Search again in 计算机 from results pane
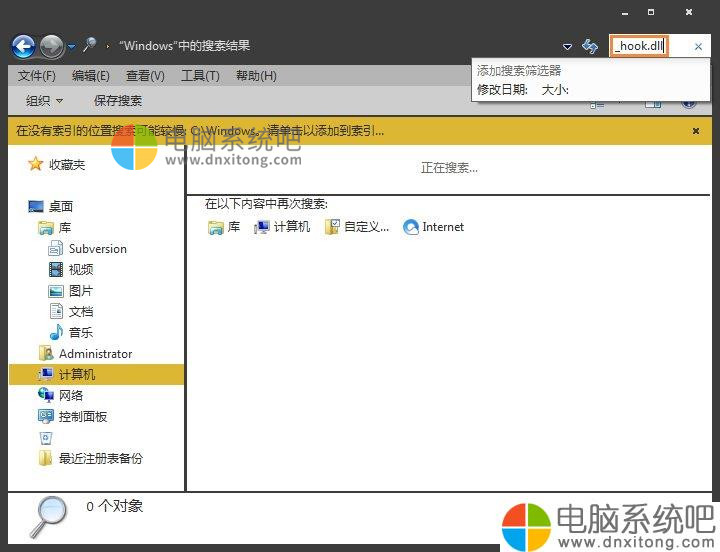 [x=282, y=227]
